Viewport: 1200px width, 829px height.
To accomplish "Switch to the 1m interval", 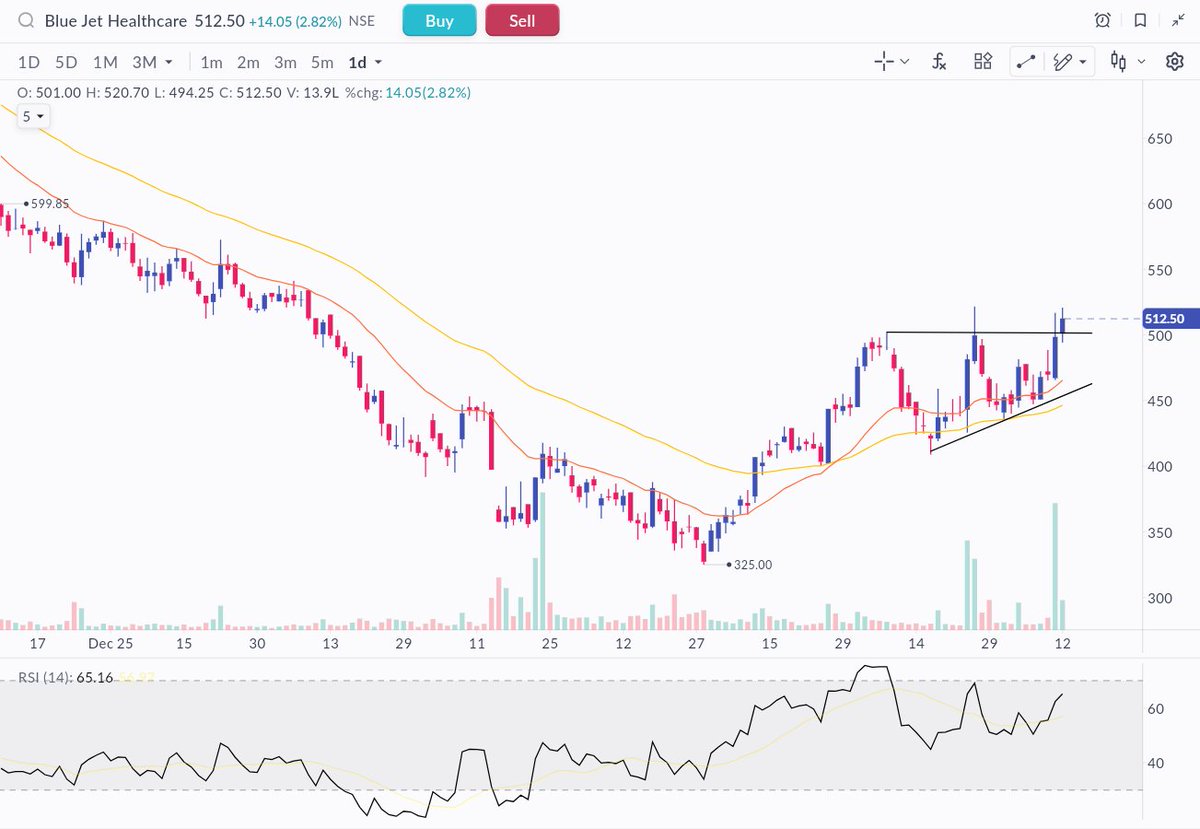I will tap(211, 62).
